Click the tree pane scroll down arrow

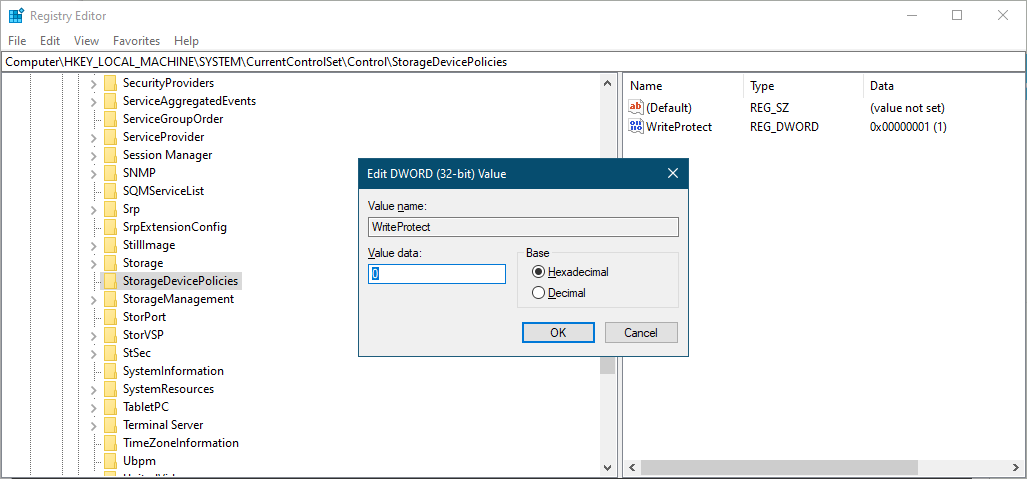coord(607,468)
